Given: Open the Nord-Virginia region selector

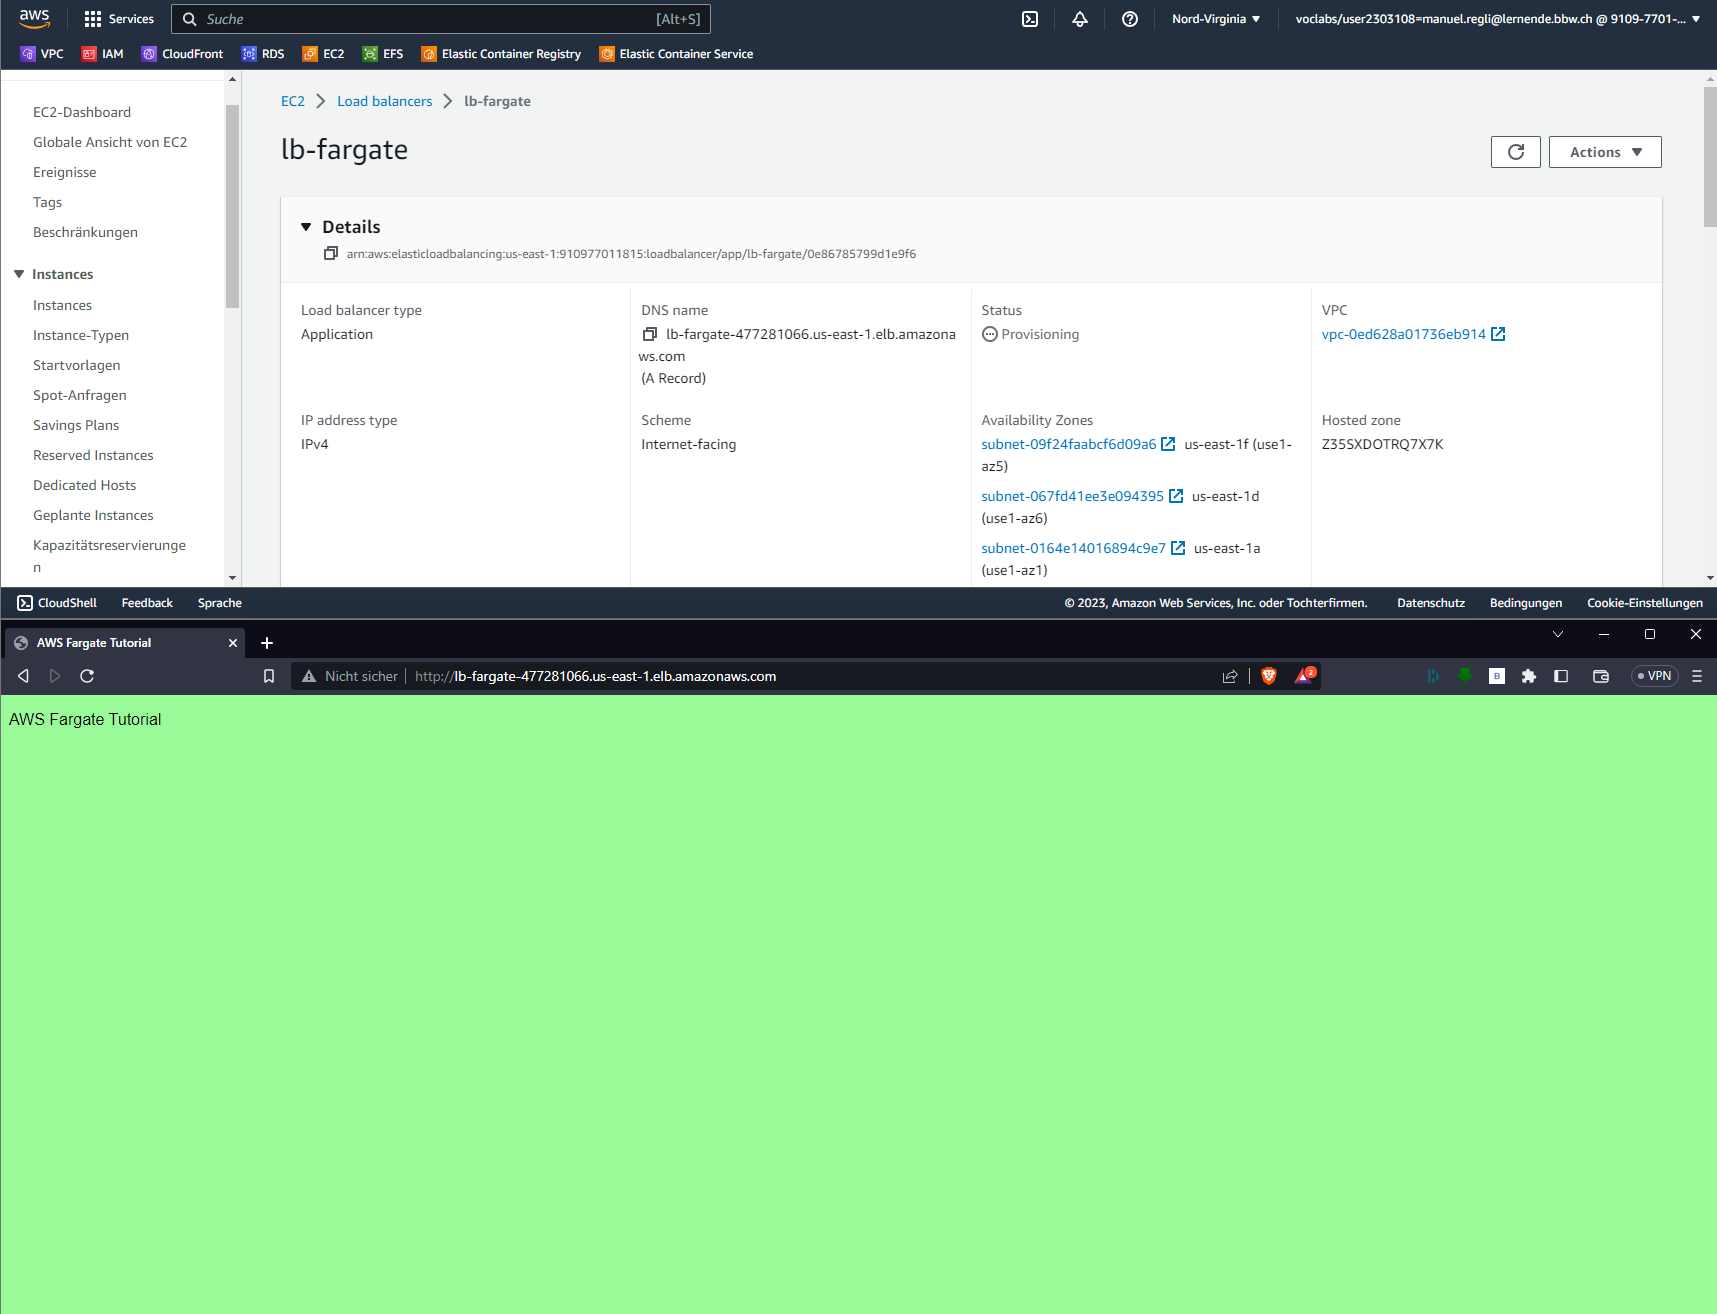Looking at the screenshot, I should 1216,19.
